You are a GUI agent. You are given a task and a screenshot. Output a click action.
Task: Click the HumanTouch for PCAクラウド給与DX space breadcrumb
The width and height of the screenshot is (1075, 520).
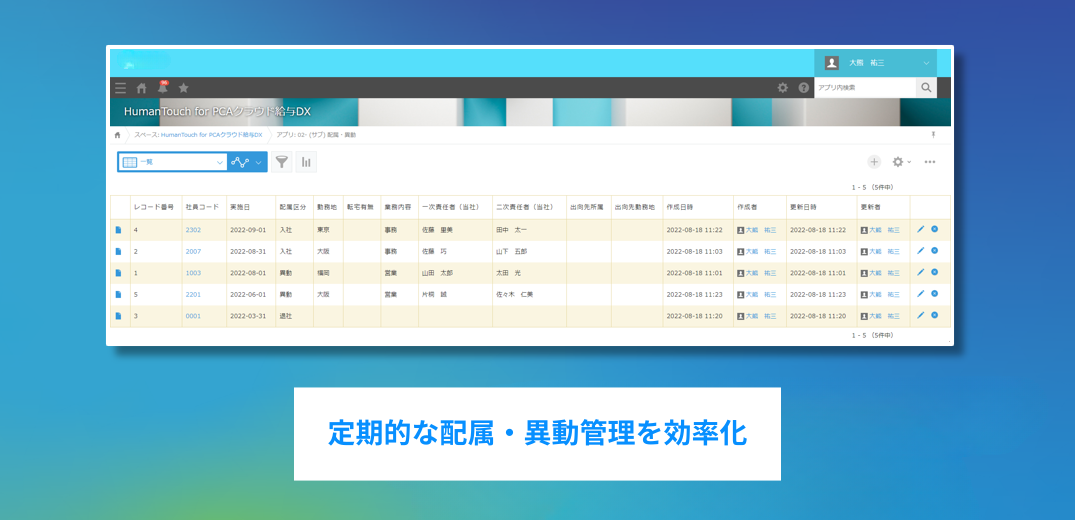coord(211,134)
